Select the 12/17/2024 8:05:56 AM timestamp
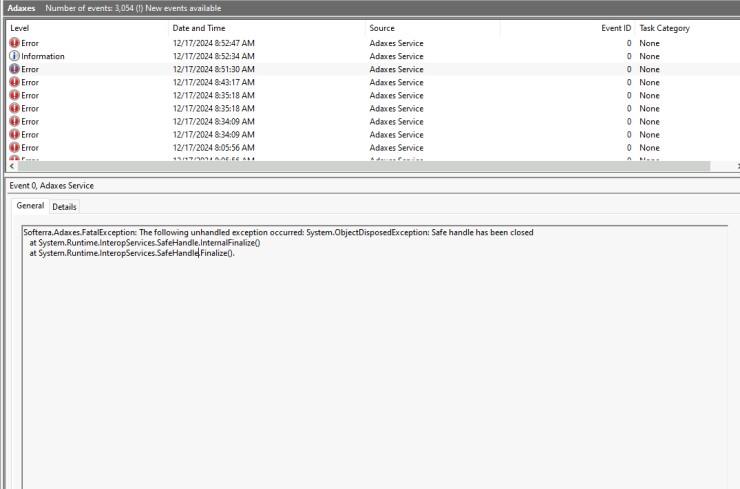The height and width of the screenshot is (489, 740). tap(213, 147)
